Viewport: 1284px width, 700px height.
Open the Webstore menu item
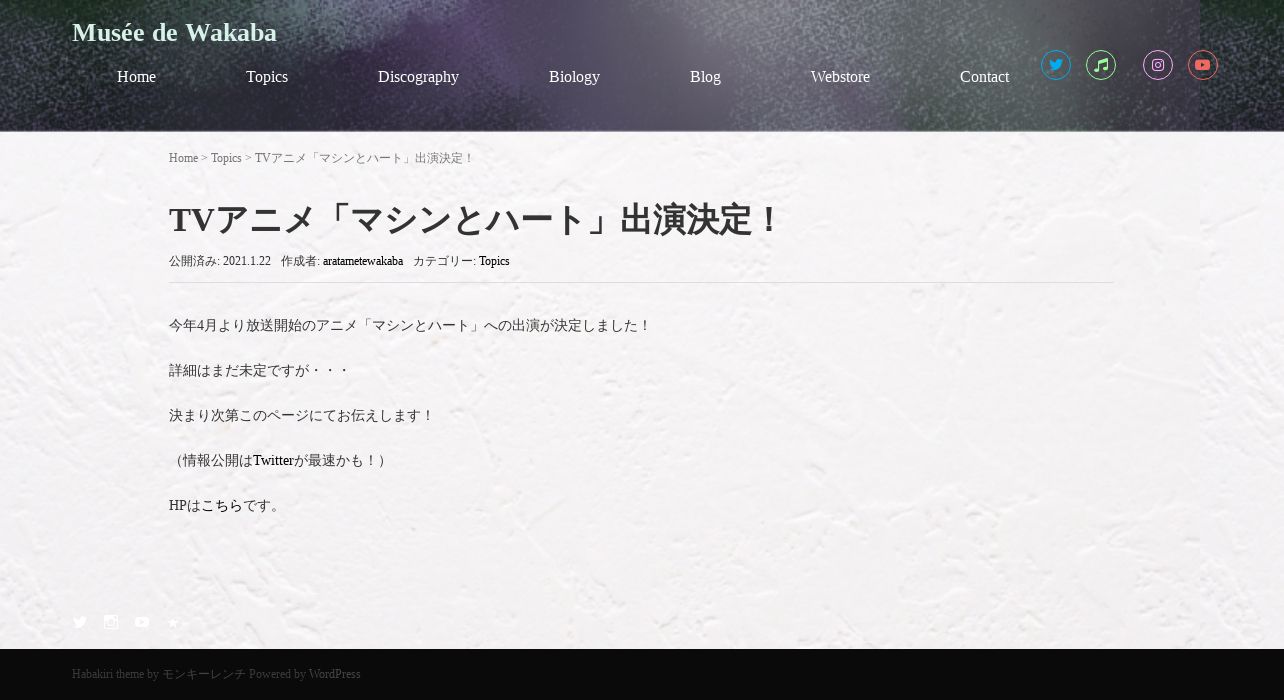pyautogui.click(x=840, y=77)
